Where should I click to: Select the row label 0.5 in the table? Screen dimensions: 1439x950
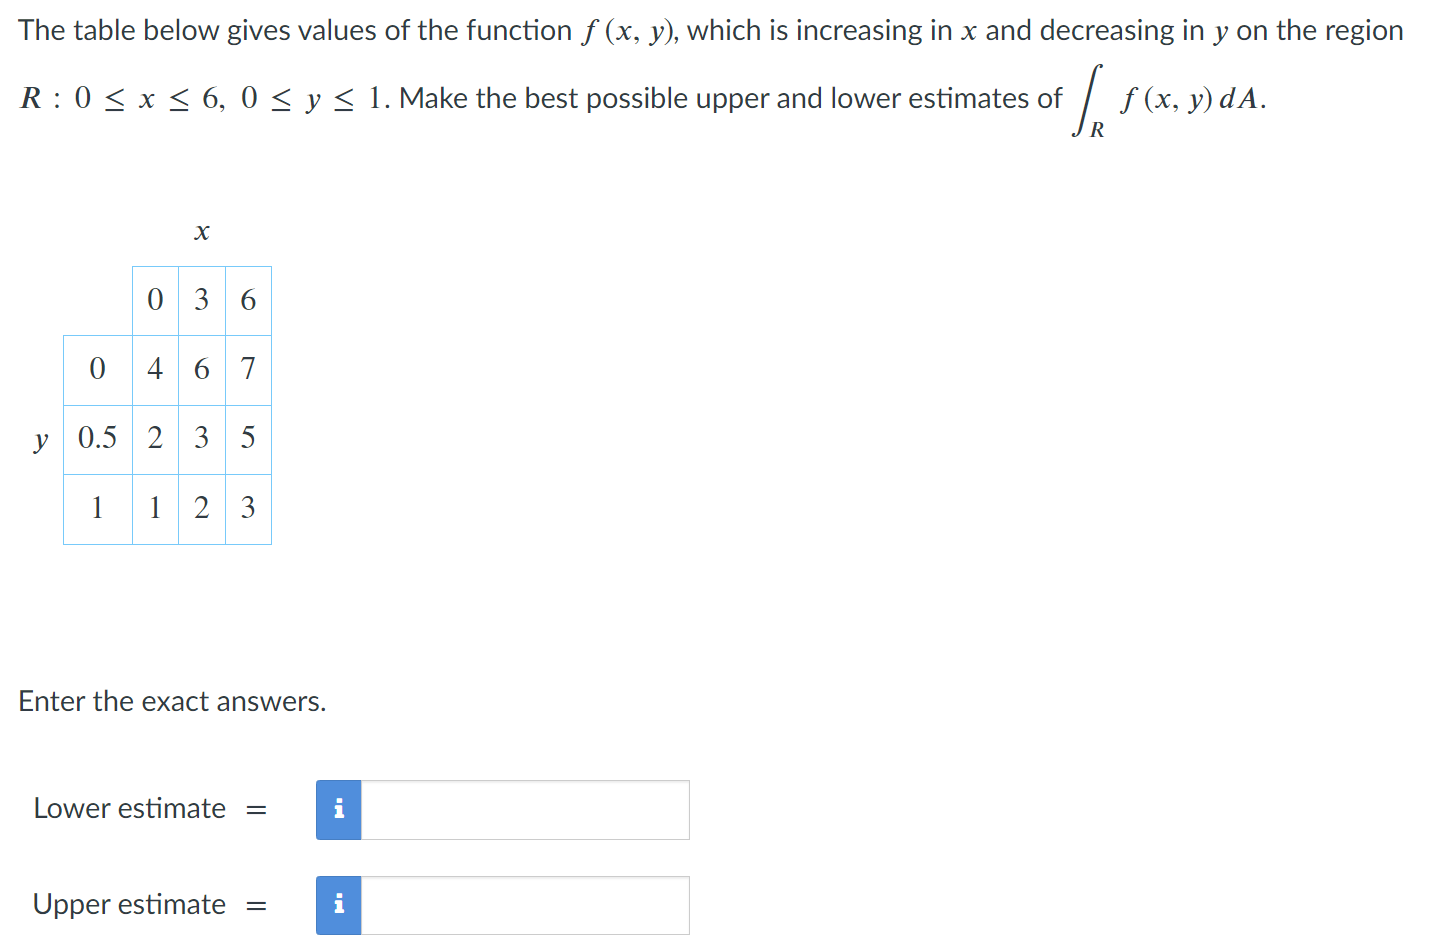click(97, 437)
